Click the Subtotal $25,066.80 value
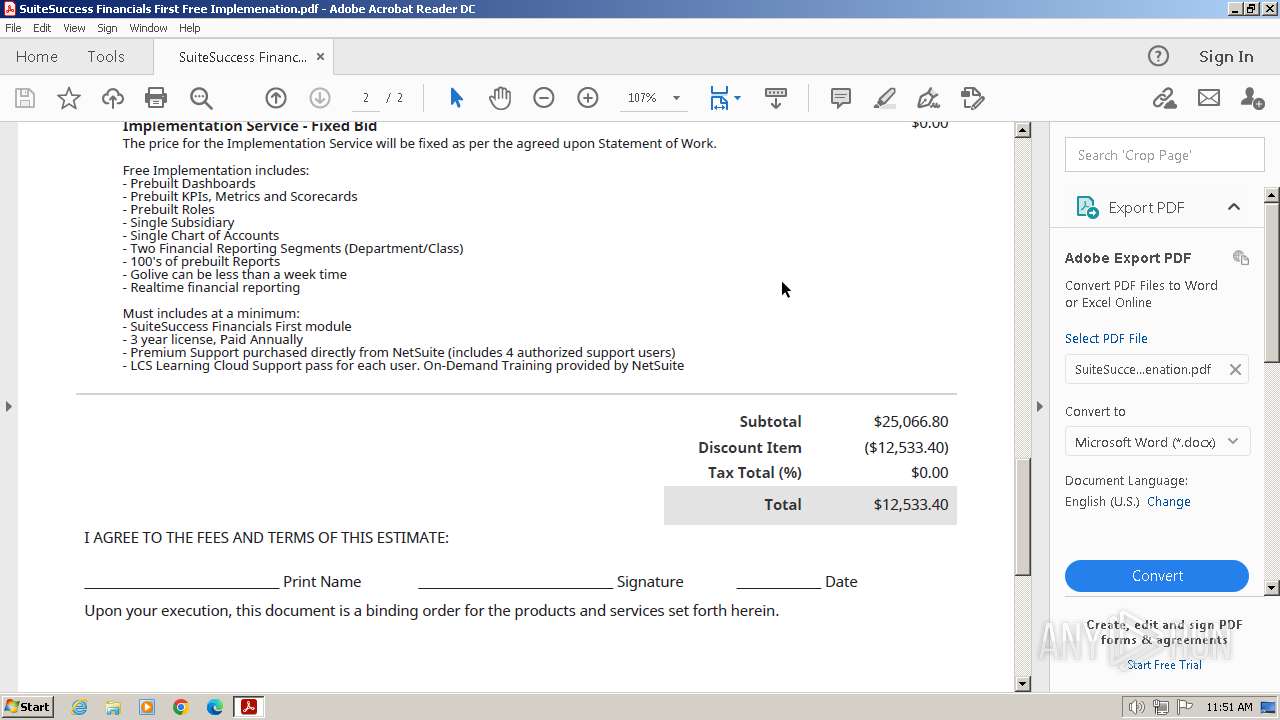Screen dimensions: 1280x720 pos(911,422)
